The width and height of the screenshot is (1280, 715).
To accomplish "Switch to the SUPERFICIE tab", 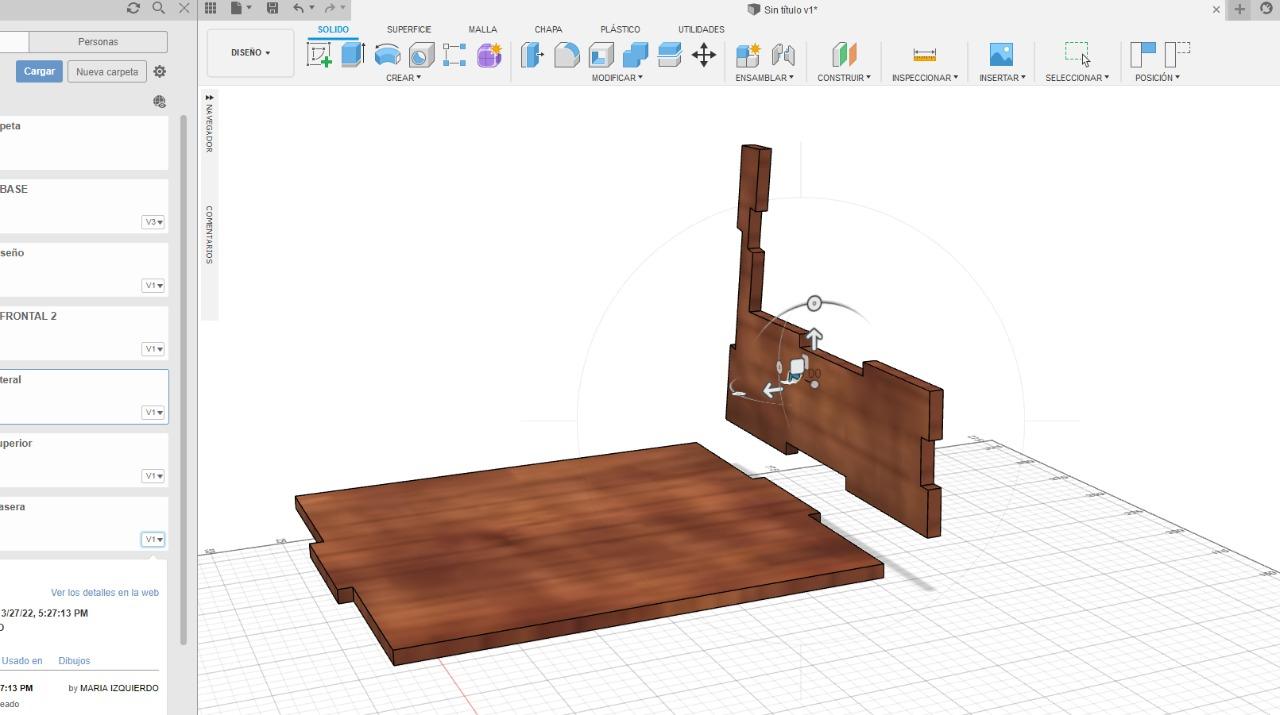I will point(409,29).
